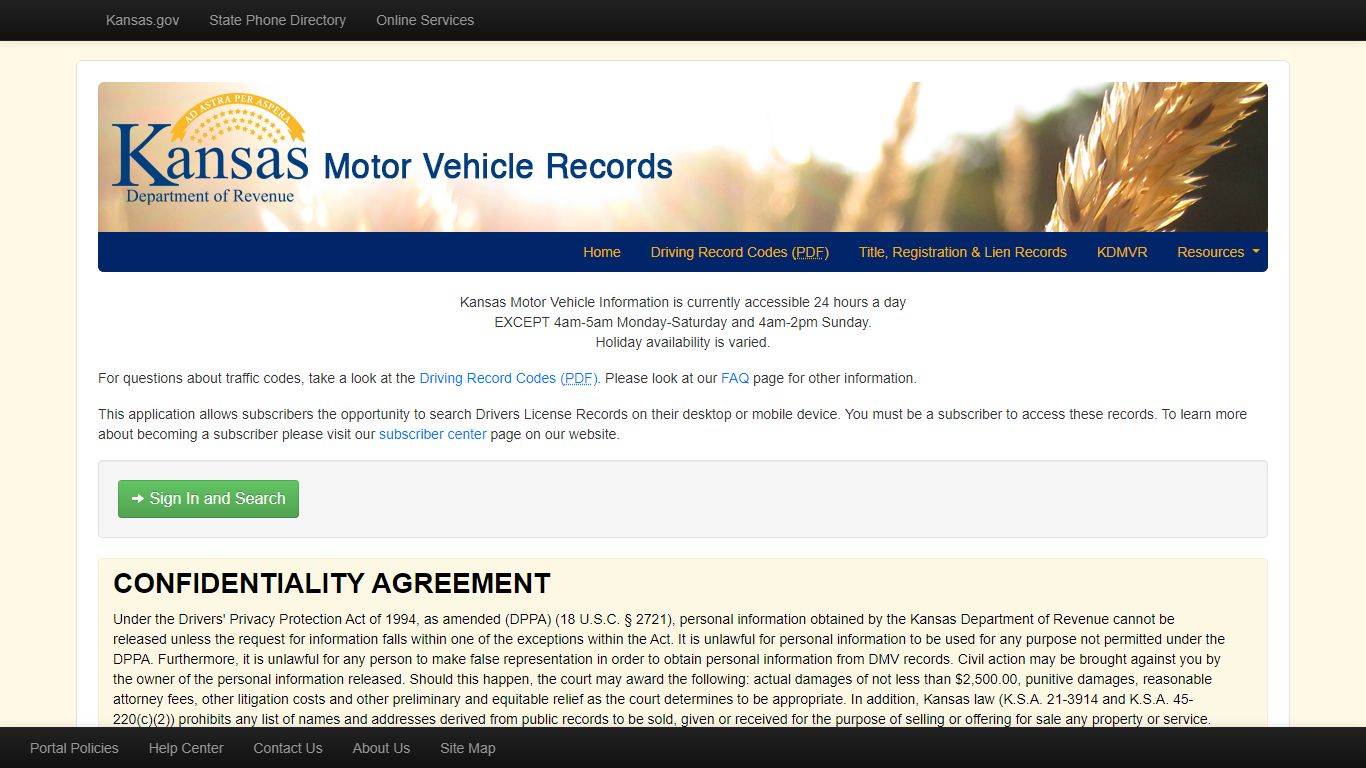Open the Kansas.gov link in top bar
The width and height of the screenshot is (1366, 768).
click(143, 20)
